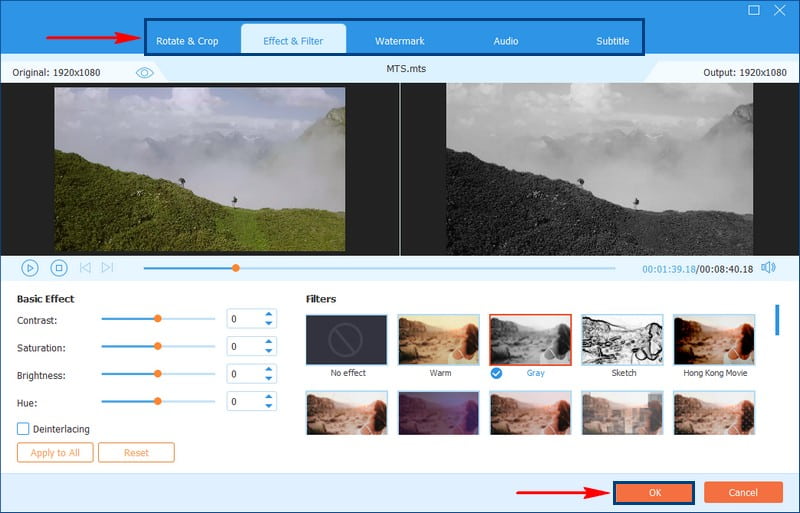Image resolution: width=800 pixels, height=513 pixels.
Task: Decrease the Saturation value with down arrow
Action: [269, 351]
